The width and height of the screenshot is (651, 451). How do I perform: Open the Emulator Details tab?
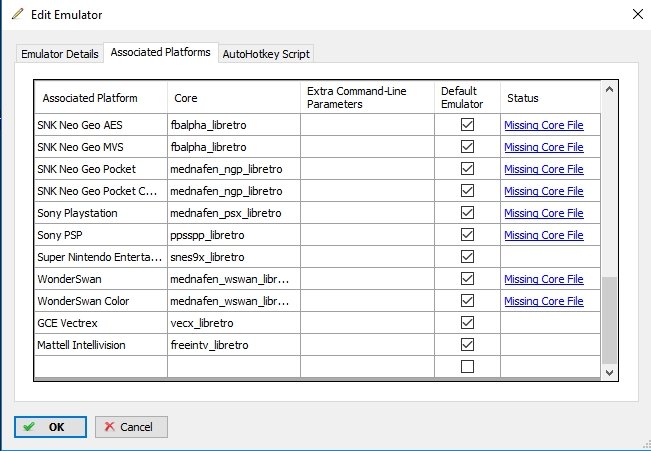pos(60,54)
